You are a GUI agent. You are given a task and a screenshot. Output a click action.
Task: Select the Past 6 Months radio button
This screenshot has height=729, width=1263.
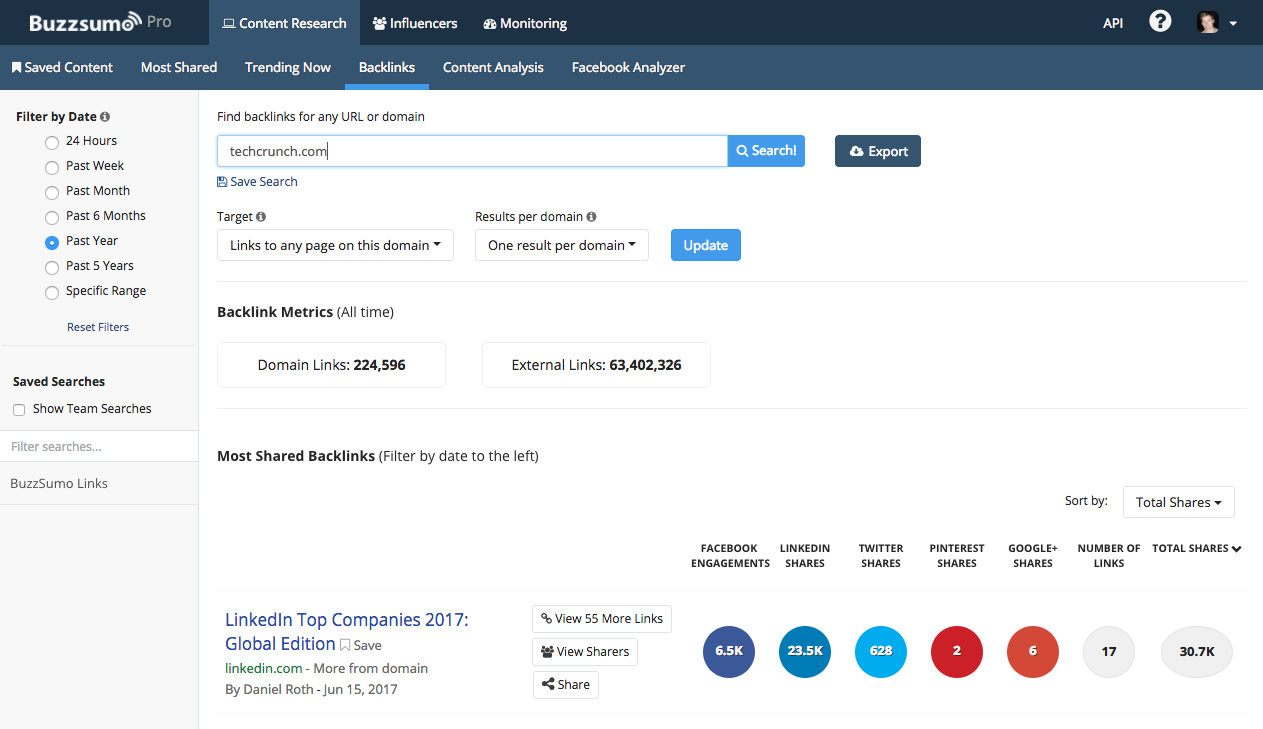(x=52, y=217)
